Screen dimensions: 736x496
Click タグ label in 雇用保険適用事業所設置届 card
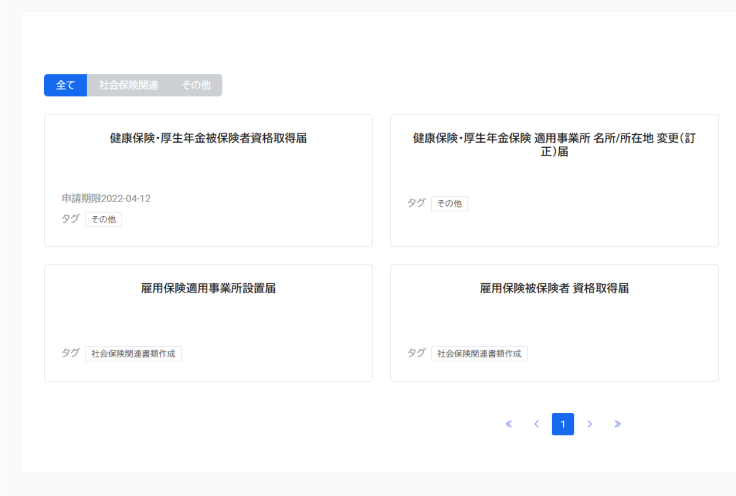[x=70, y=353]
